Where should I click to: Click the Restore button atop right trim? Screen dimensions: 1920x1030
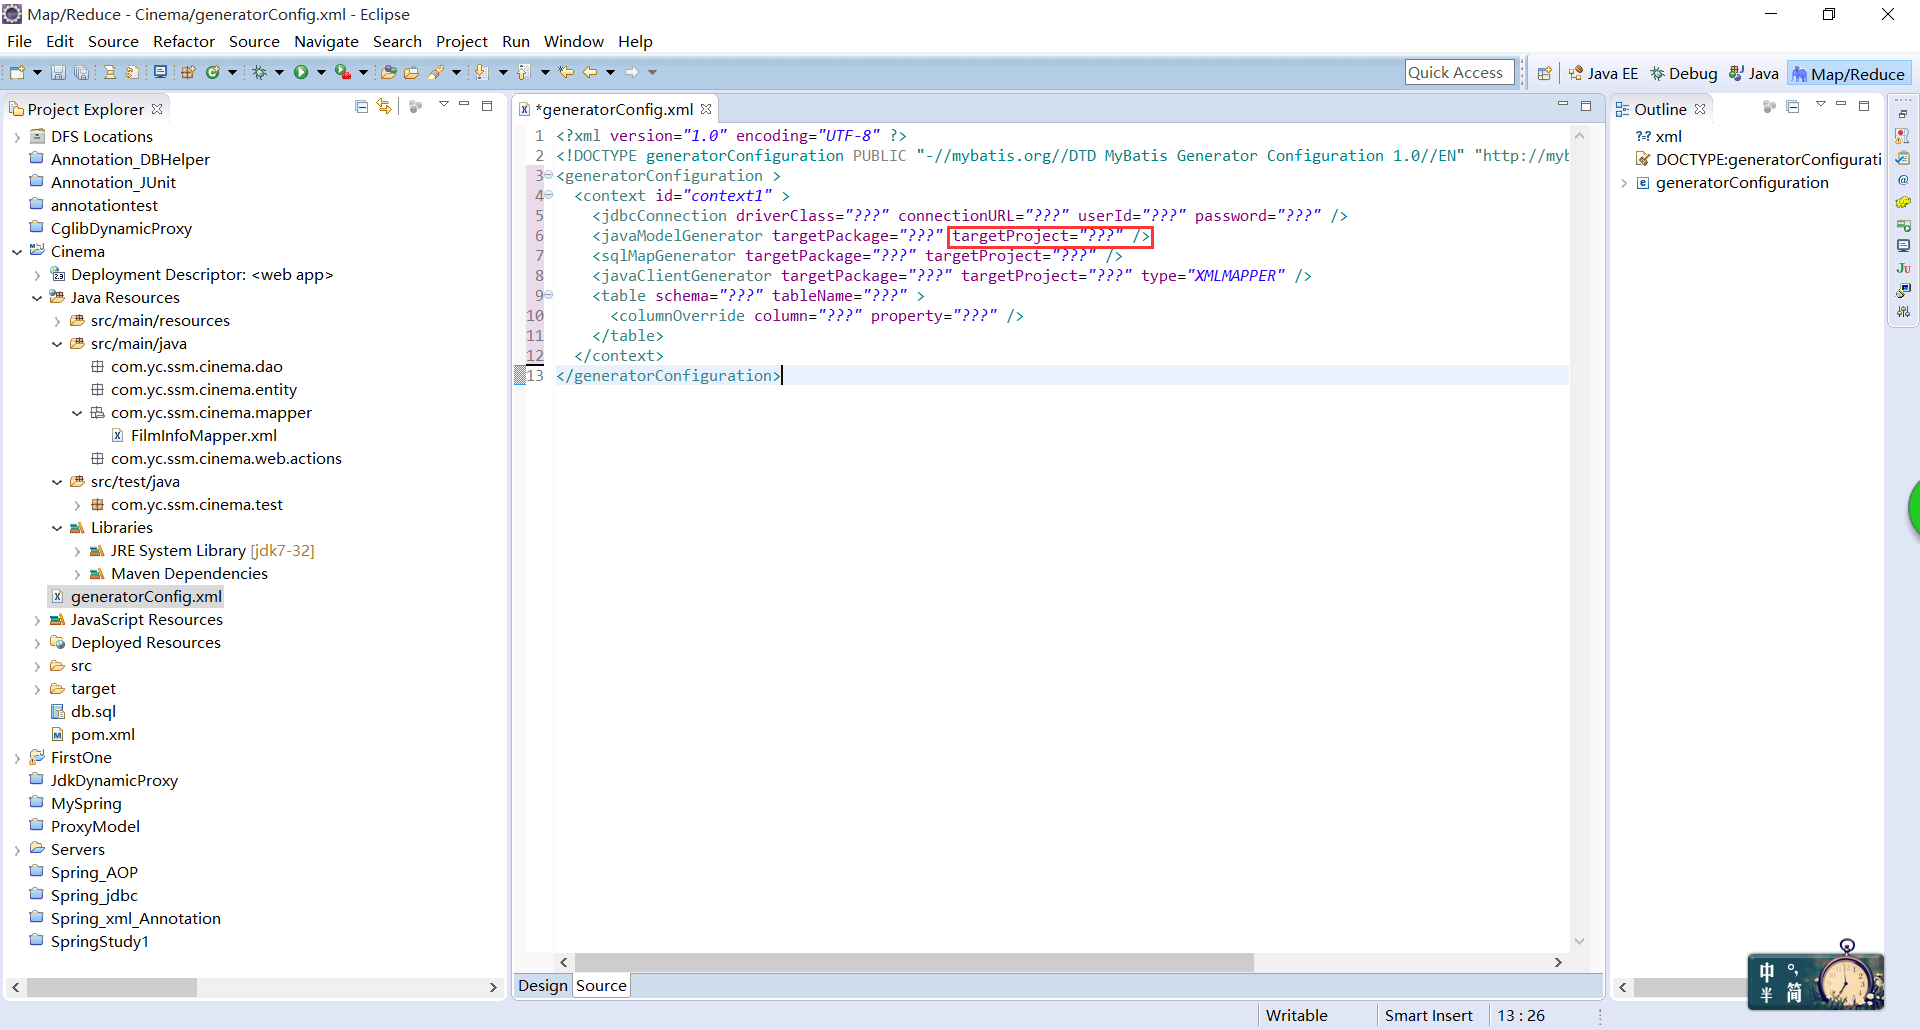point(1903,114)
